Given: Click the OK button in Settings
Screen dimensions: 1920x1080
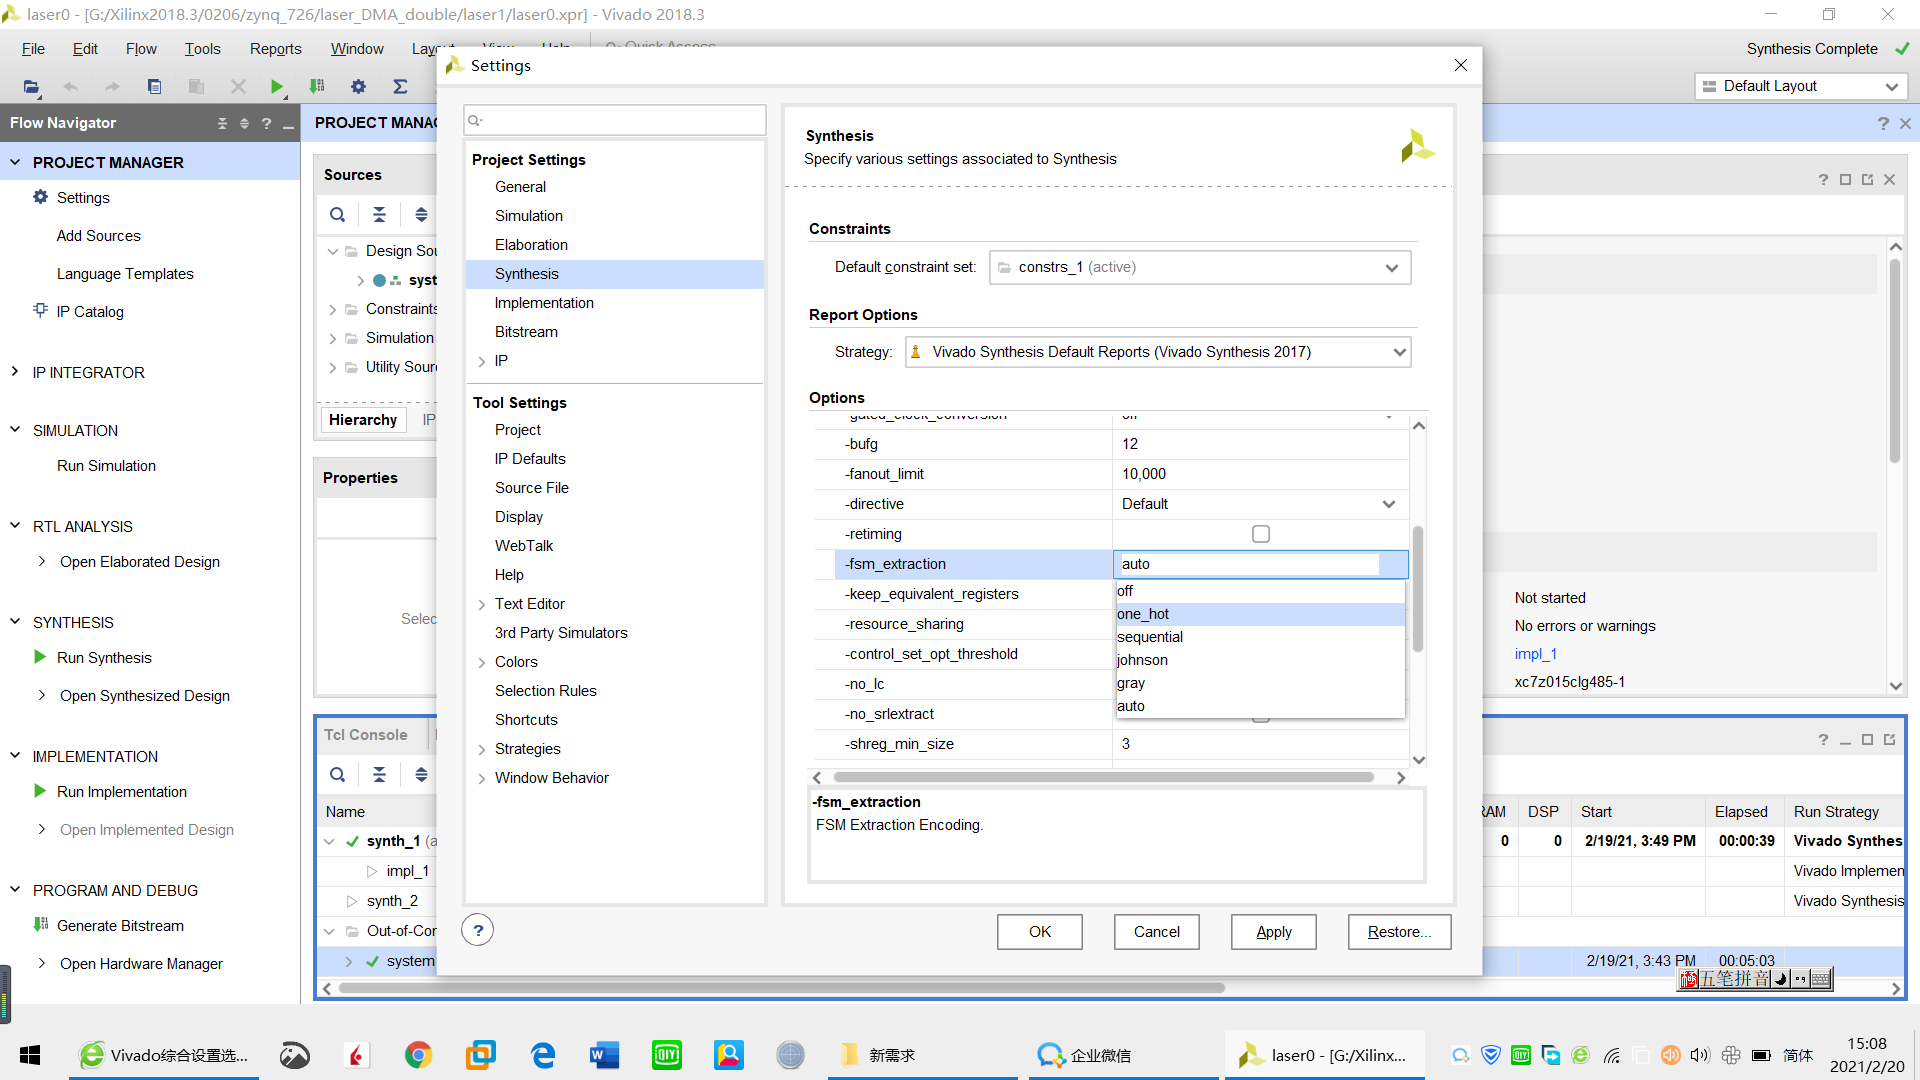Looking at the screenshot, I should (x=1040, y=932).
